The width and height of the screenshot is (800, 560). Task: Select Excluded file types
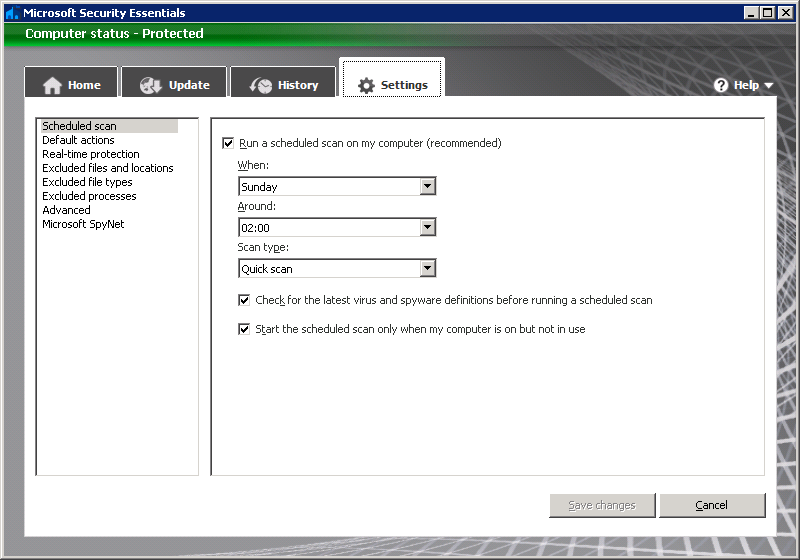tap(87, 182)
